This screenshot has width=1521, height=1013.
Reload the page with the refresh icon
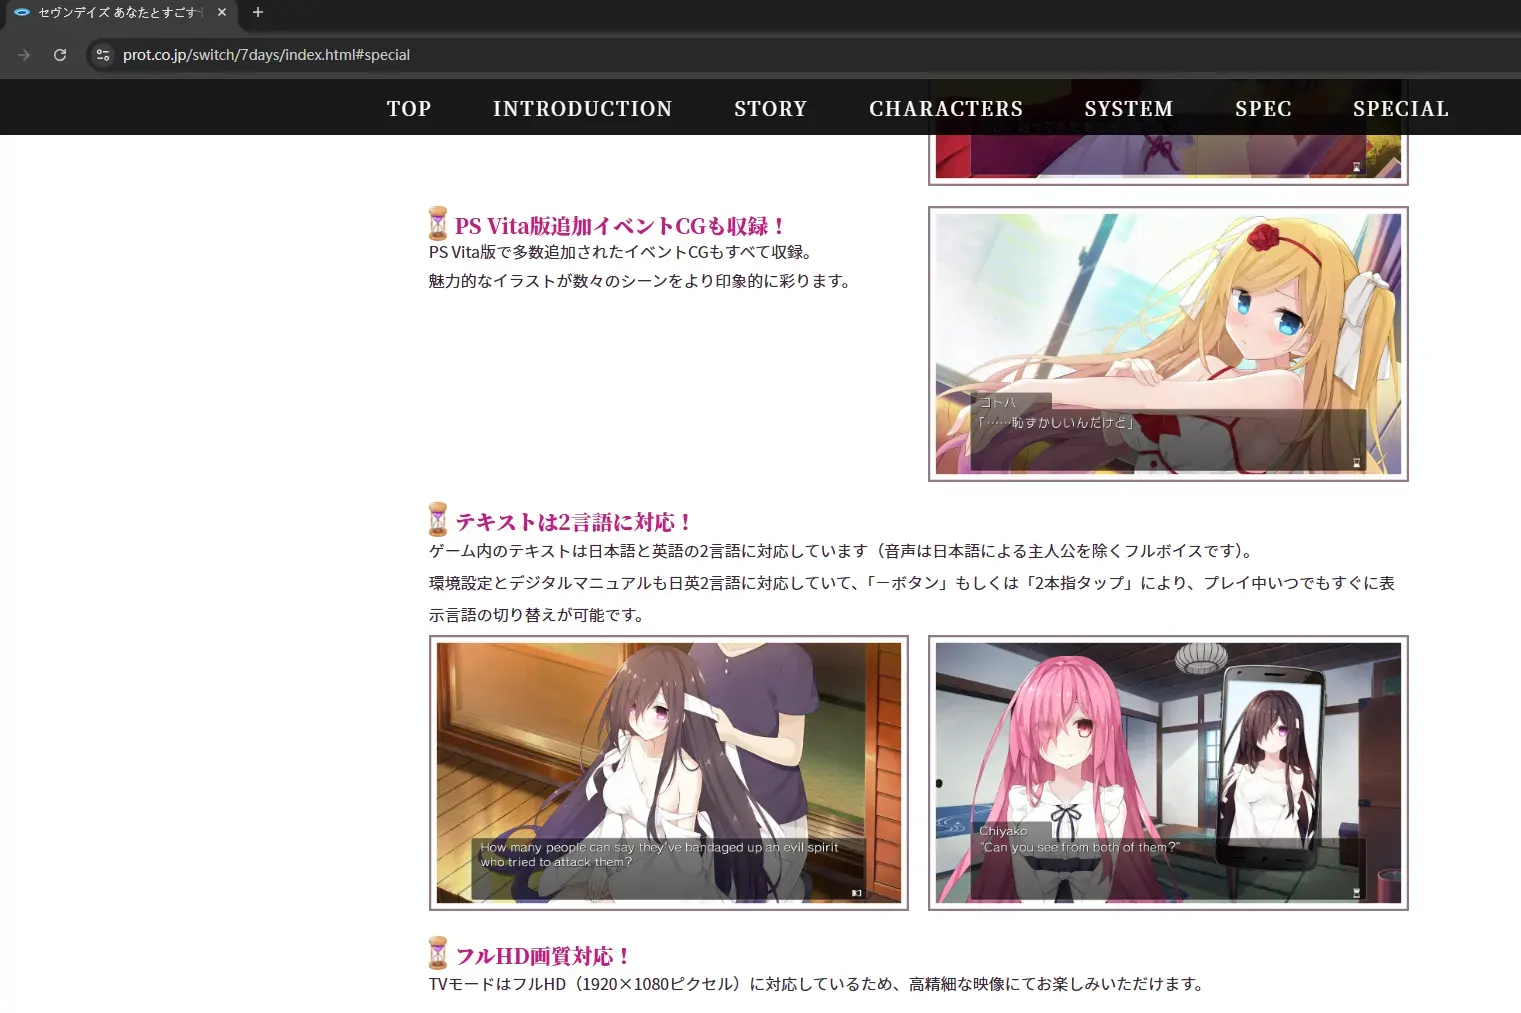(60, 55)
